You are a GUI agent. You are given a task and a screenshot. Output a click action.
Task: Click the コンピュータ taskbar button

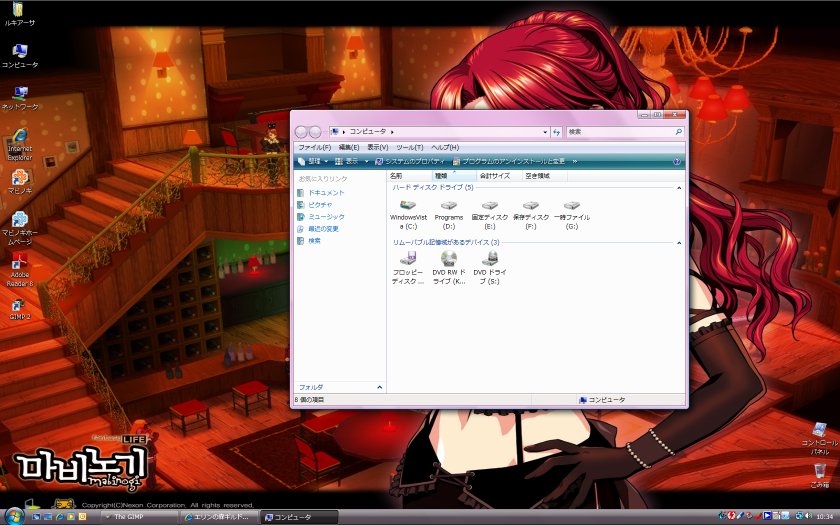coord(299,517)
